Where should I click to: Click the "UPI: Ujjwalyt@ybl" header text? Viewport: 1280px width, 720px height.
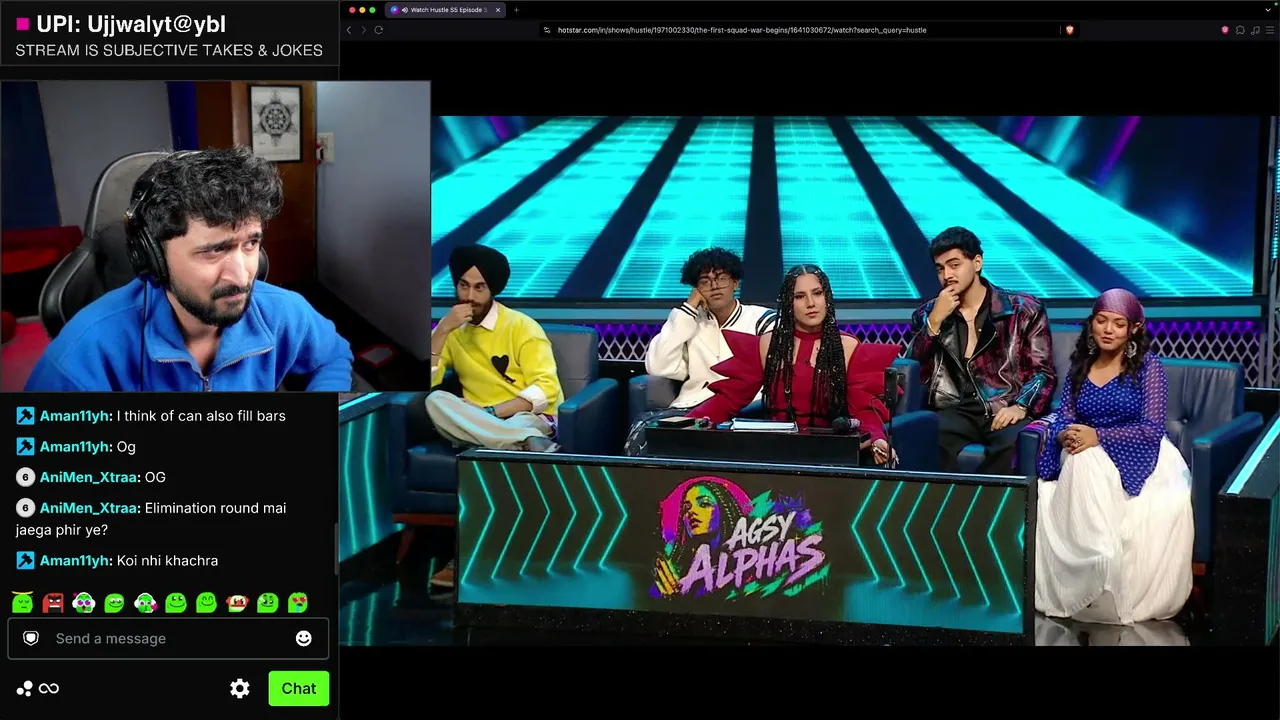tap(131, 24)
